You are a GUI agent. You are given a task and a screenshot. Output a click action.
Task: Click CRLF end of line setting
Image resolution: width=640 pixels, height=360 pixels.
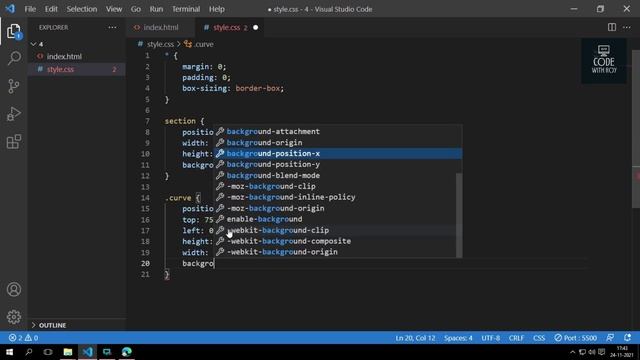coord(516,338)
